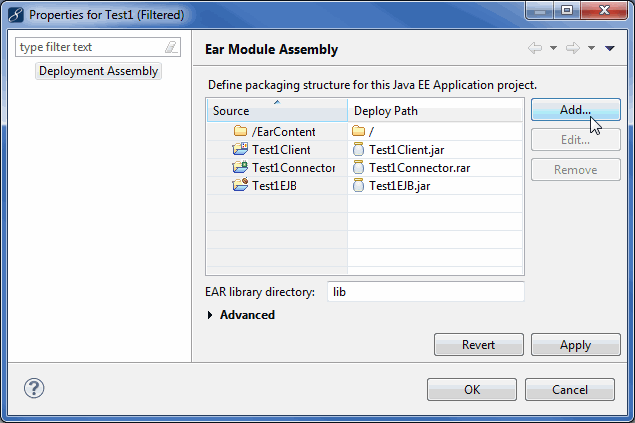Viewport: 635px width, 423px height.
Task: Click the Test1Connector.rar archive icon
Action: tap(359, 167)
